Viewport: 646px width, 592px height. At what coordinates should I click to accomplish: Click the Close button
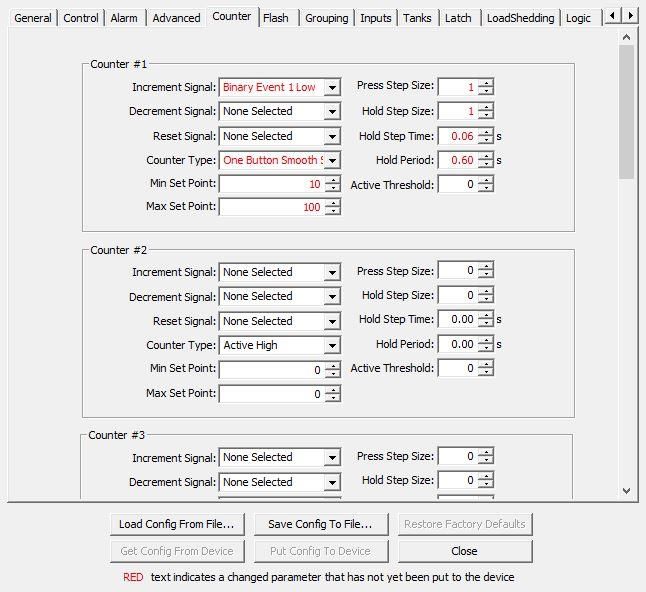click(x=465, y=551)
